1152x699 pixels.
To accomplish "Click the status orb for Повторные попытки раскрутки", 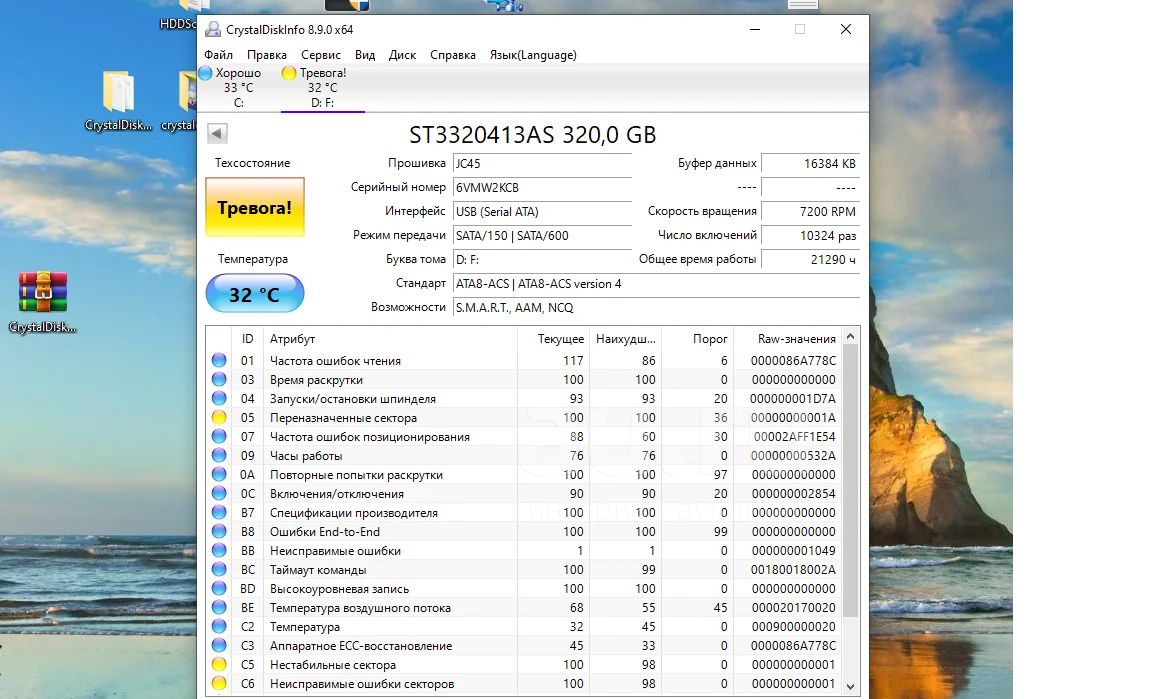I will click(219, 474).
